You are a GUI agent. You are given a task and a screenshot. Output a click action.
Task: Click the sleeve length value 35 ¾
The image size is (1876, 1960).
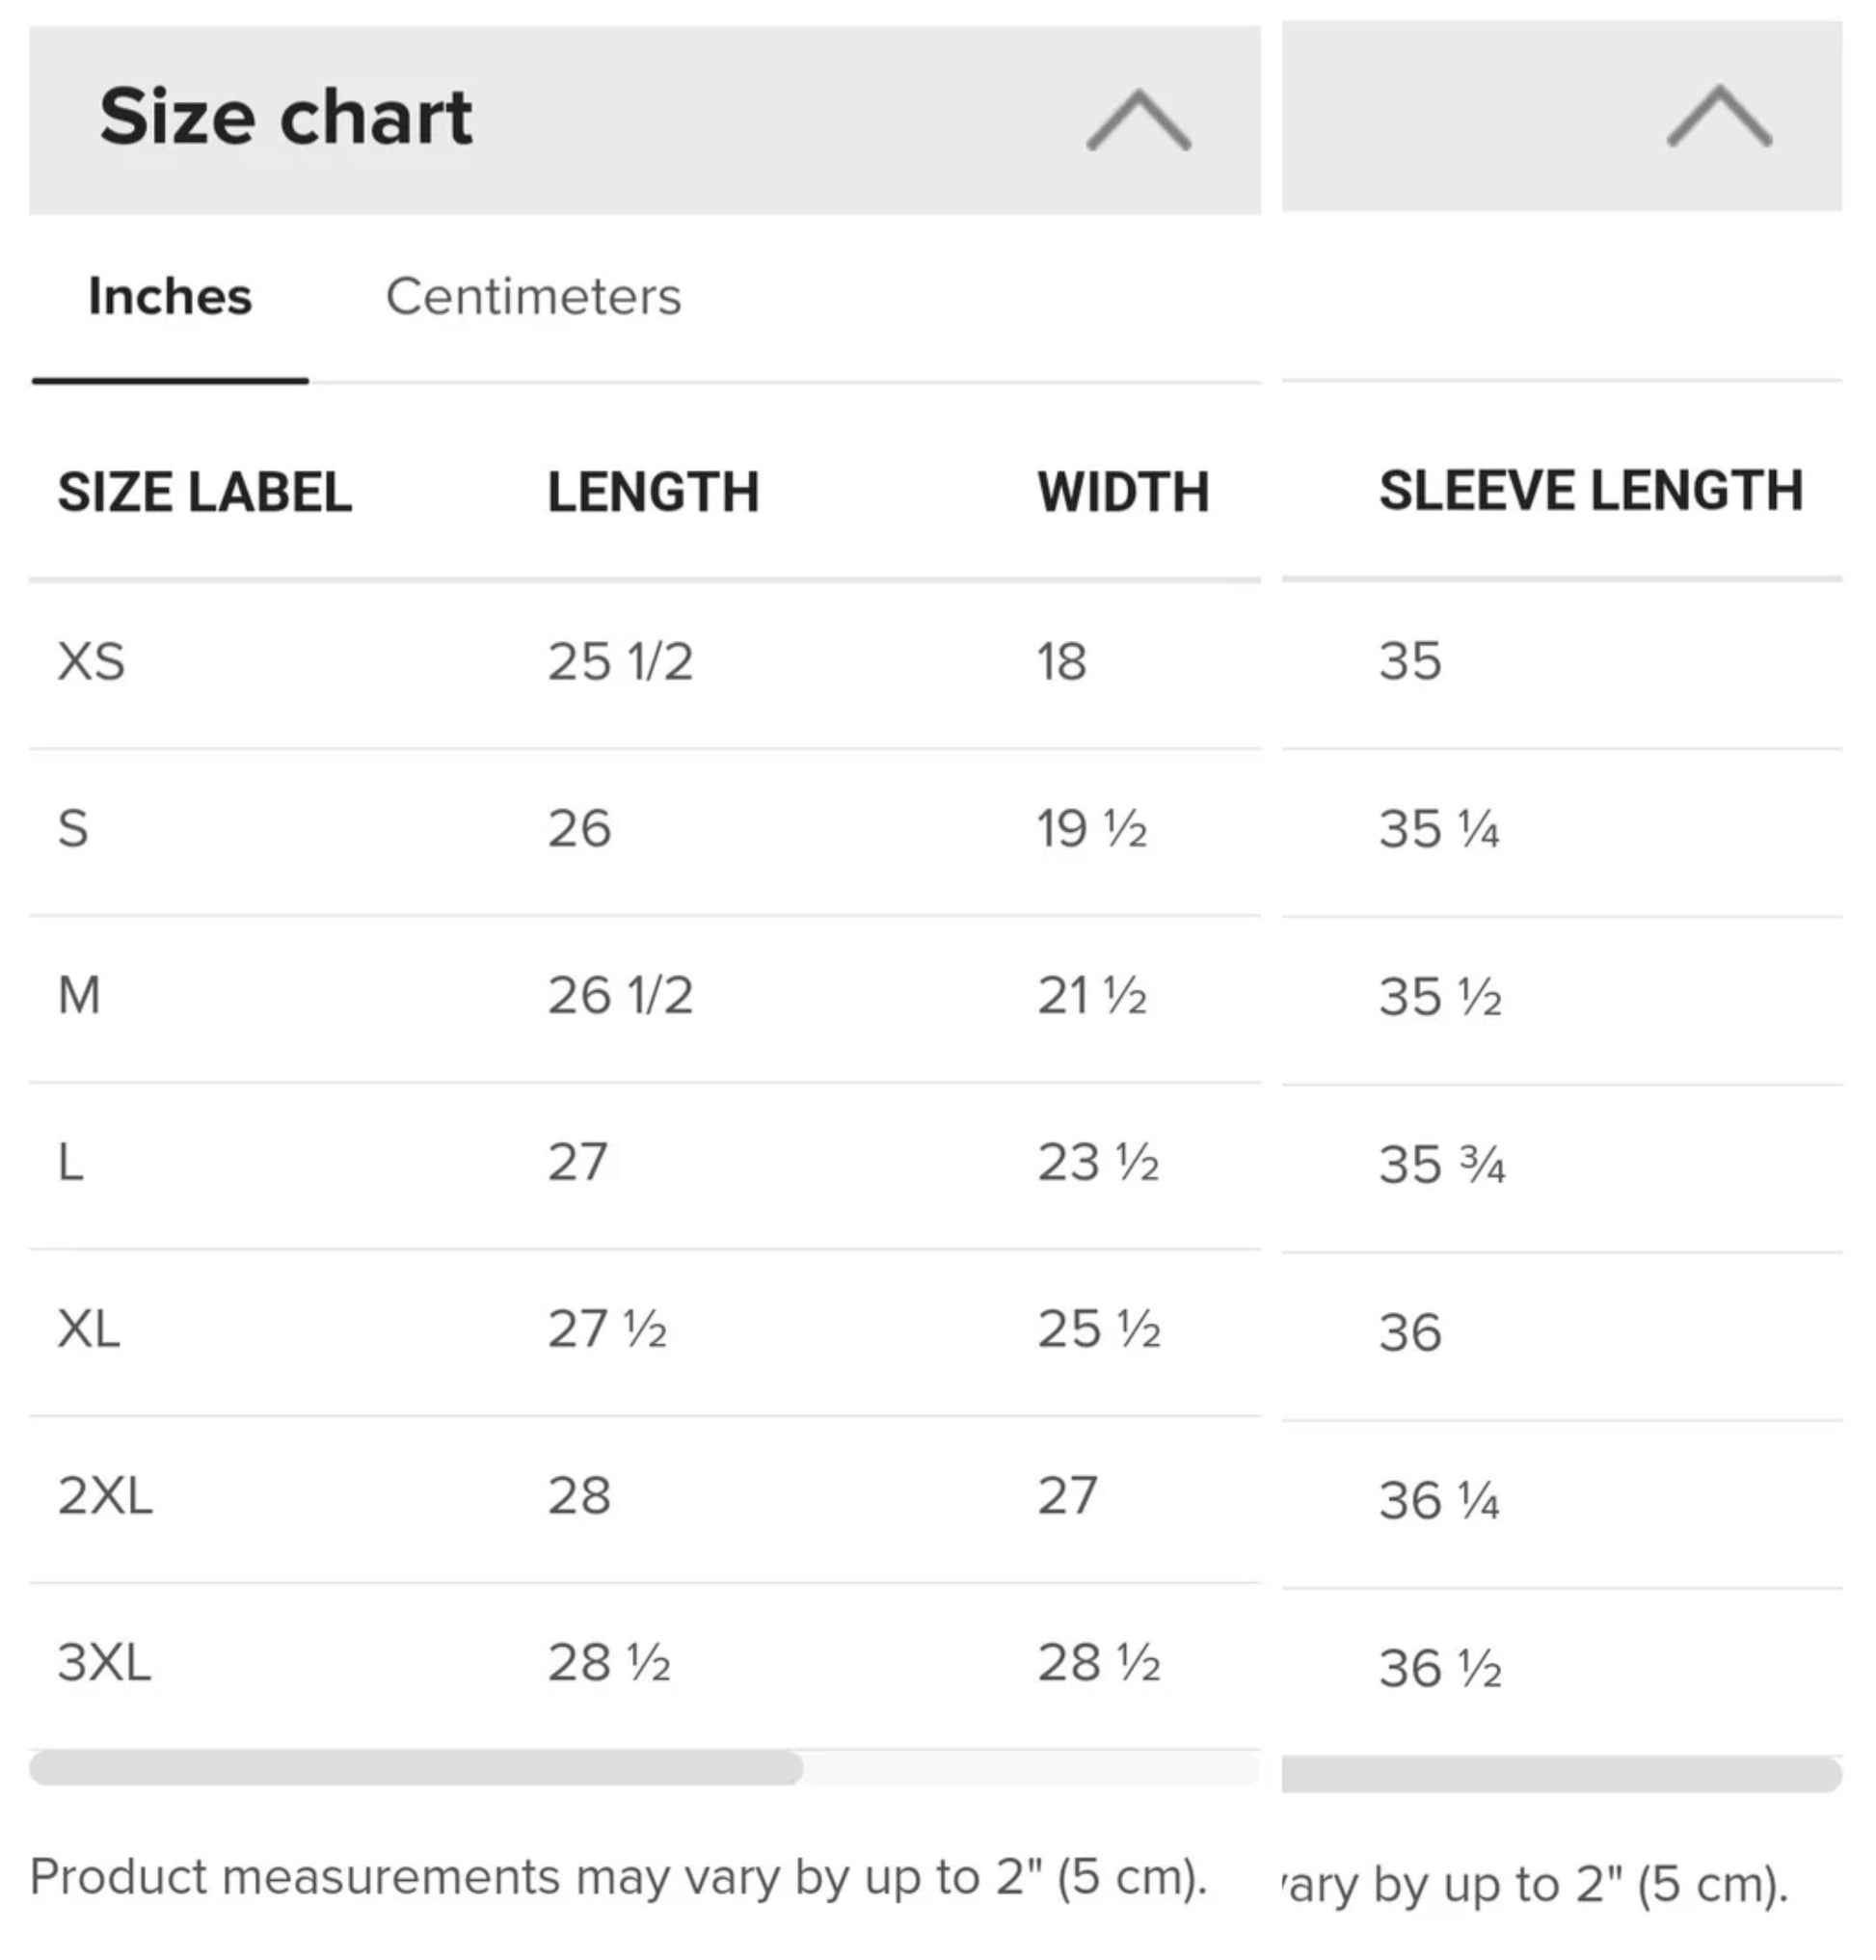pos(1442,1165)
